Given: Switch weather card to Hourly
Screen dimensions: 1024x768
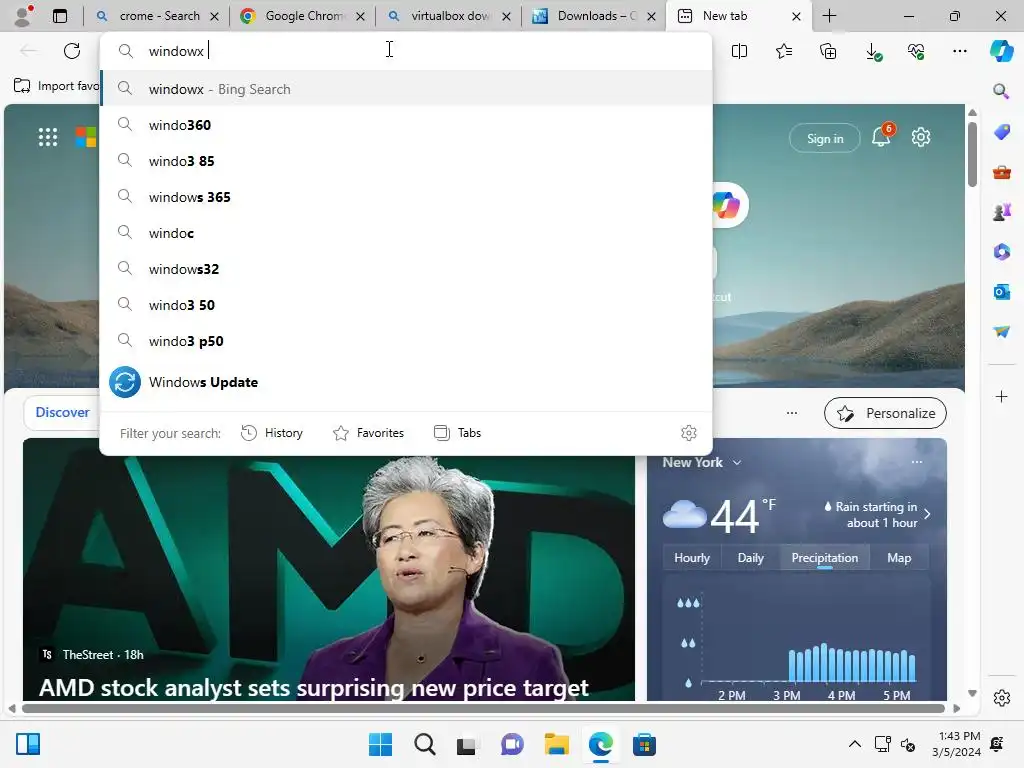Looking at the screenshot, I should click(x=692, y=558).
